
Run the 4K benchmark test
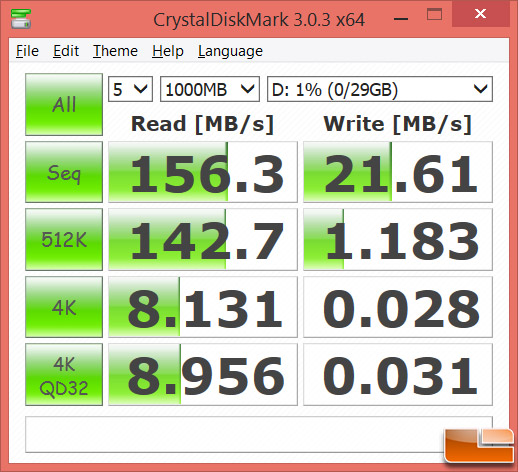point(64,307)
